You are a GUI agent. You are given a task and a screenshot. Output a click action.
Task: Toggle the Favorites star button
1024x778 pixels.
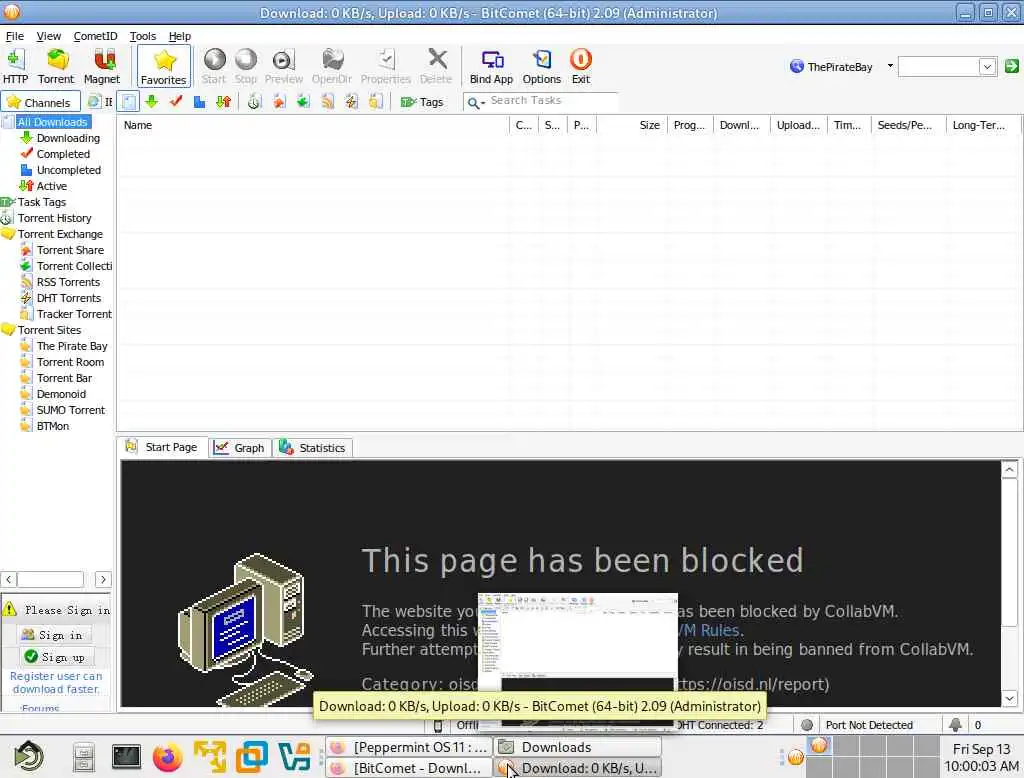(x=164, y=67)
